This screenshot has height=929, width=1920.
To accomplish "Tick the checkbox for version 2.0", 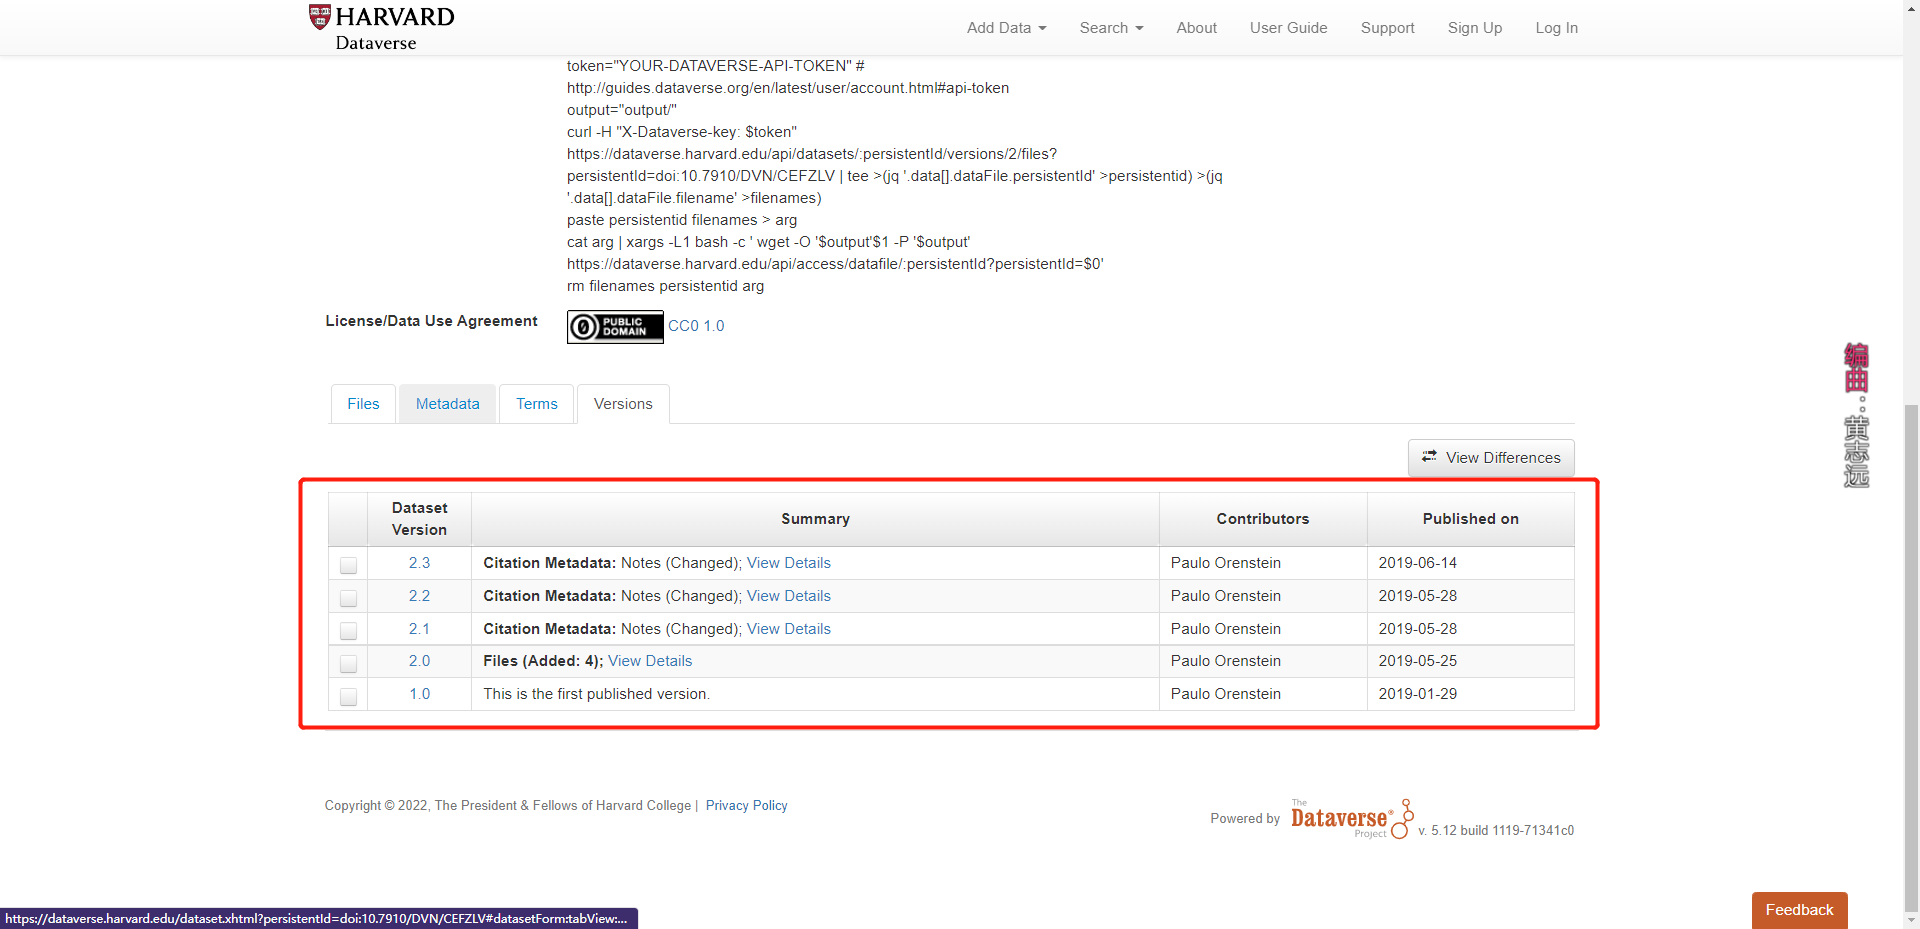I will pyautogui.click(x=348, y=663).
